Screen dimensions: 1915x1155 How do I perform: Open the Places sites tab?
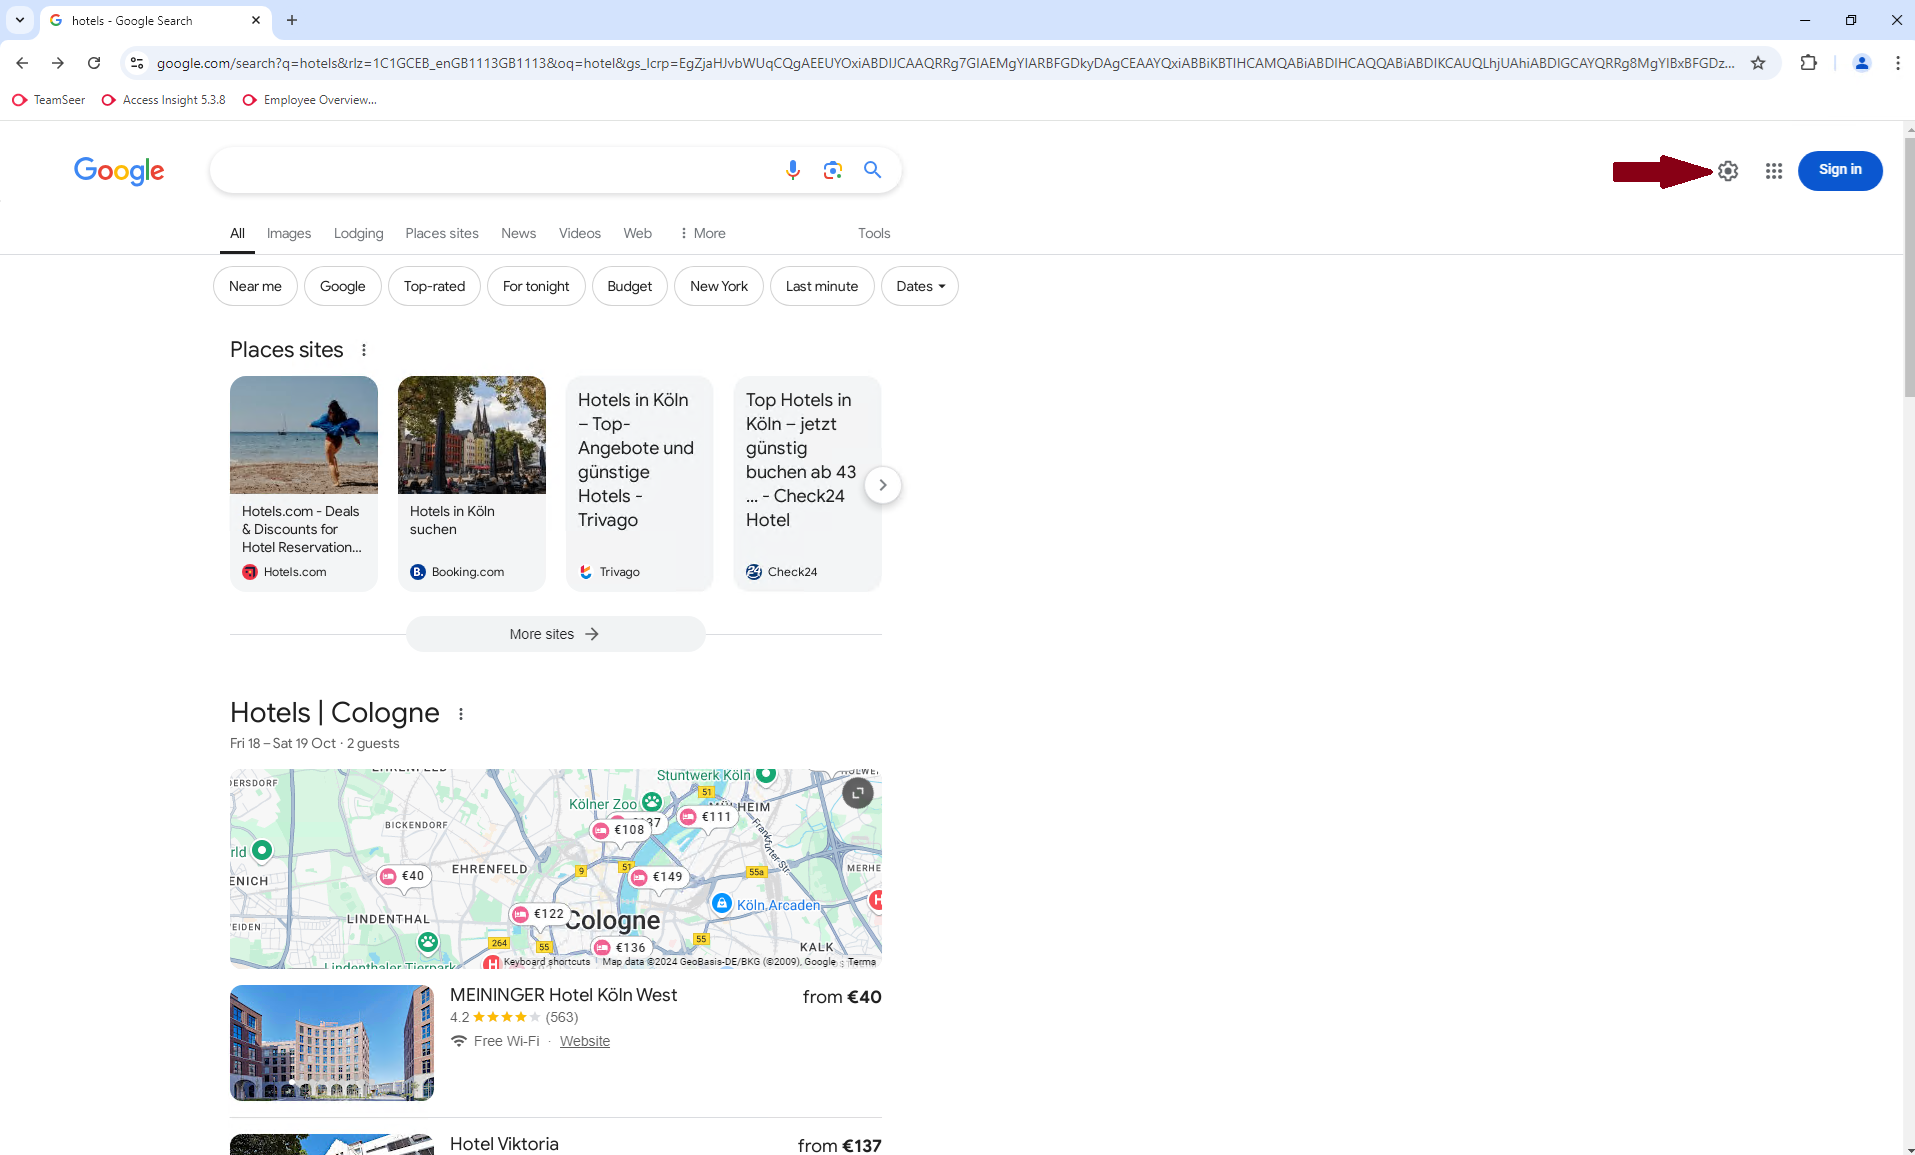tap(442, 233)
